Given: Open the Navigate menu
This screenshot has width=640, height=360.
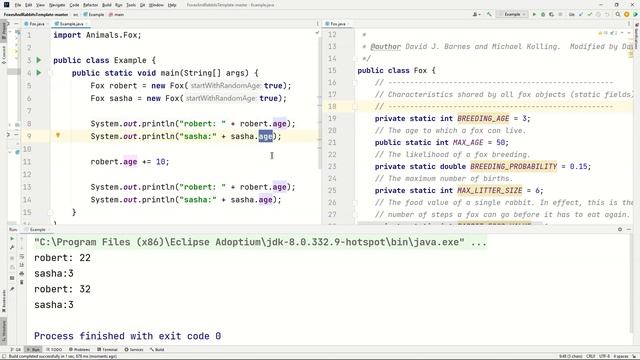Looking at the screenshot, I should click(57, 5).
